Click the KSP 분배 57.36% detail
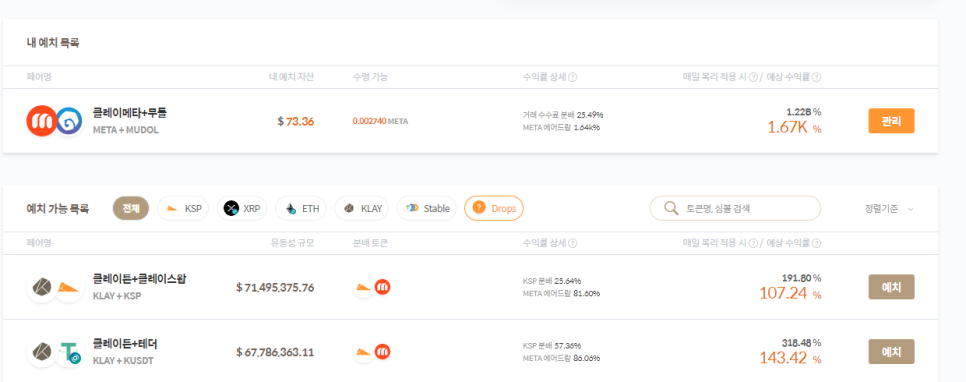966x382 pixels. [x=552, y=346]
